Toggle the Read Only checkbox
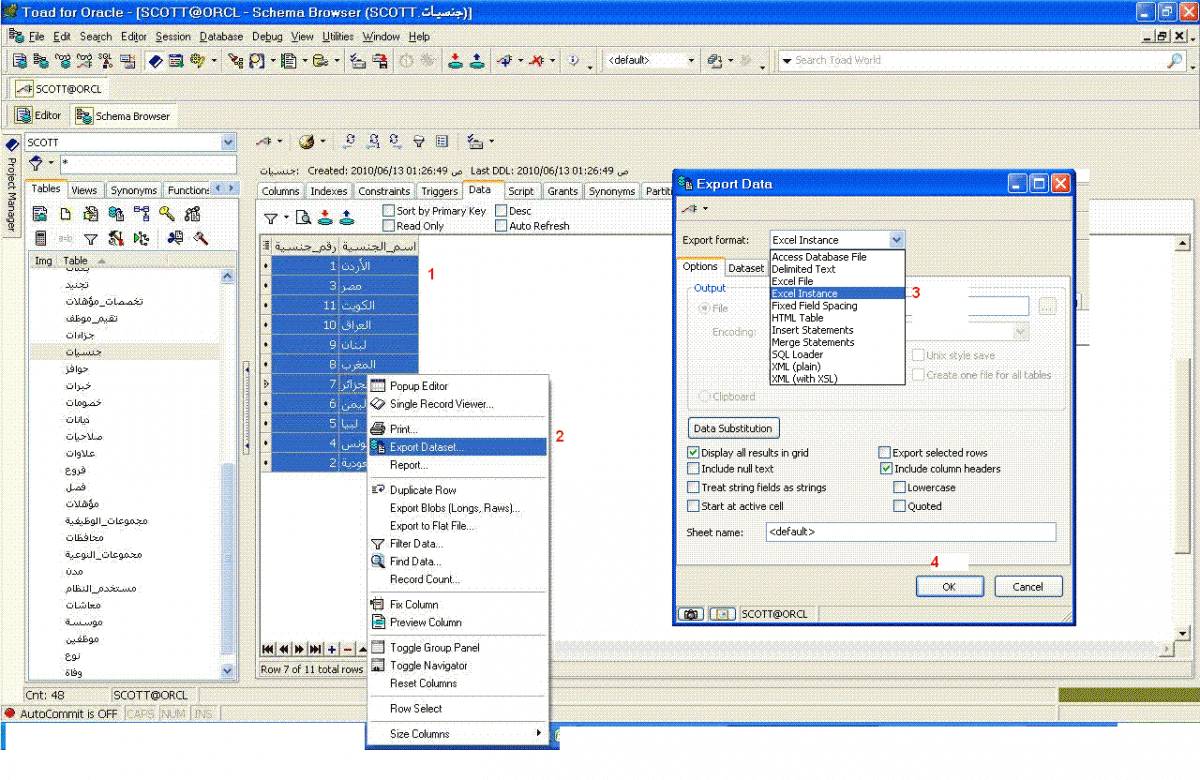This screenshot has height=780, width=1200. click(389, 226)
